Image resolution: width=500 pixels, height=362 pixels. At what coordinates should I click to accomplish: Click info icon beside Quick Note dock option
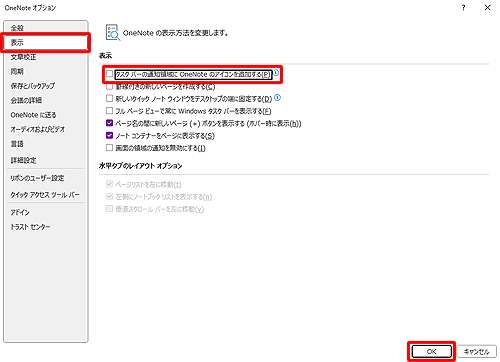277,98
